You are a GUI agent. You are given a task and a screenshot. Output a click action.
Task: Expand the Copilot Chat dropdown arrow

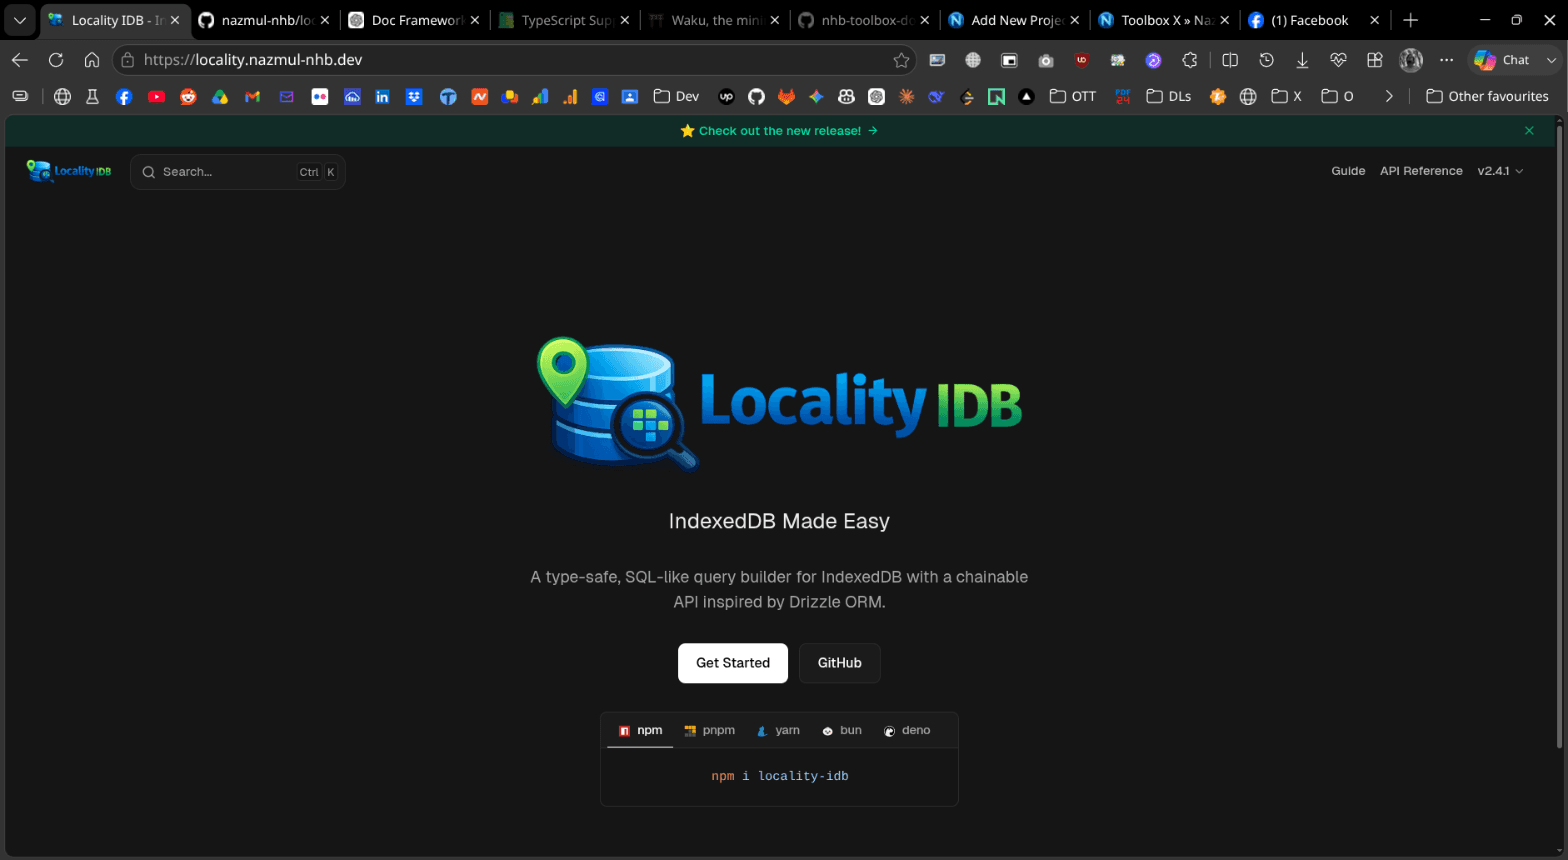[x=1551, y=60]
